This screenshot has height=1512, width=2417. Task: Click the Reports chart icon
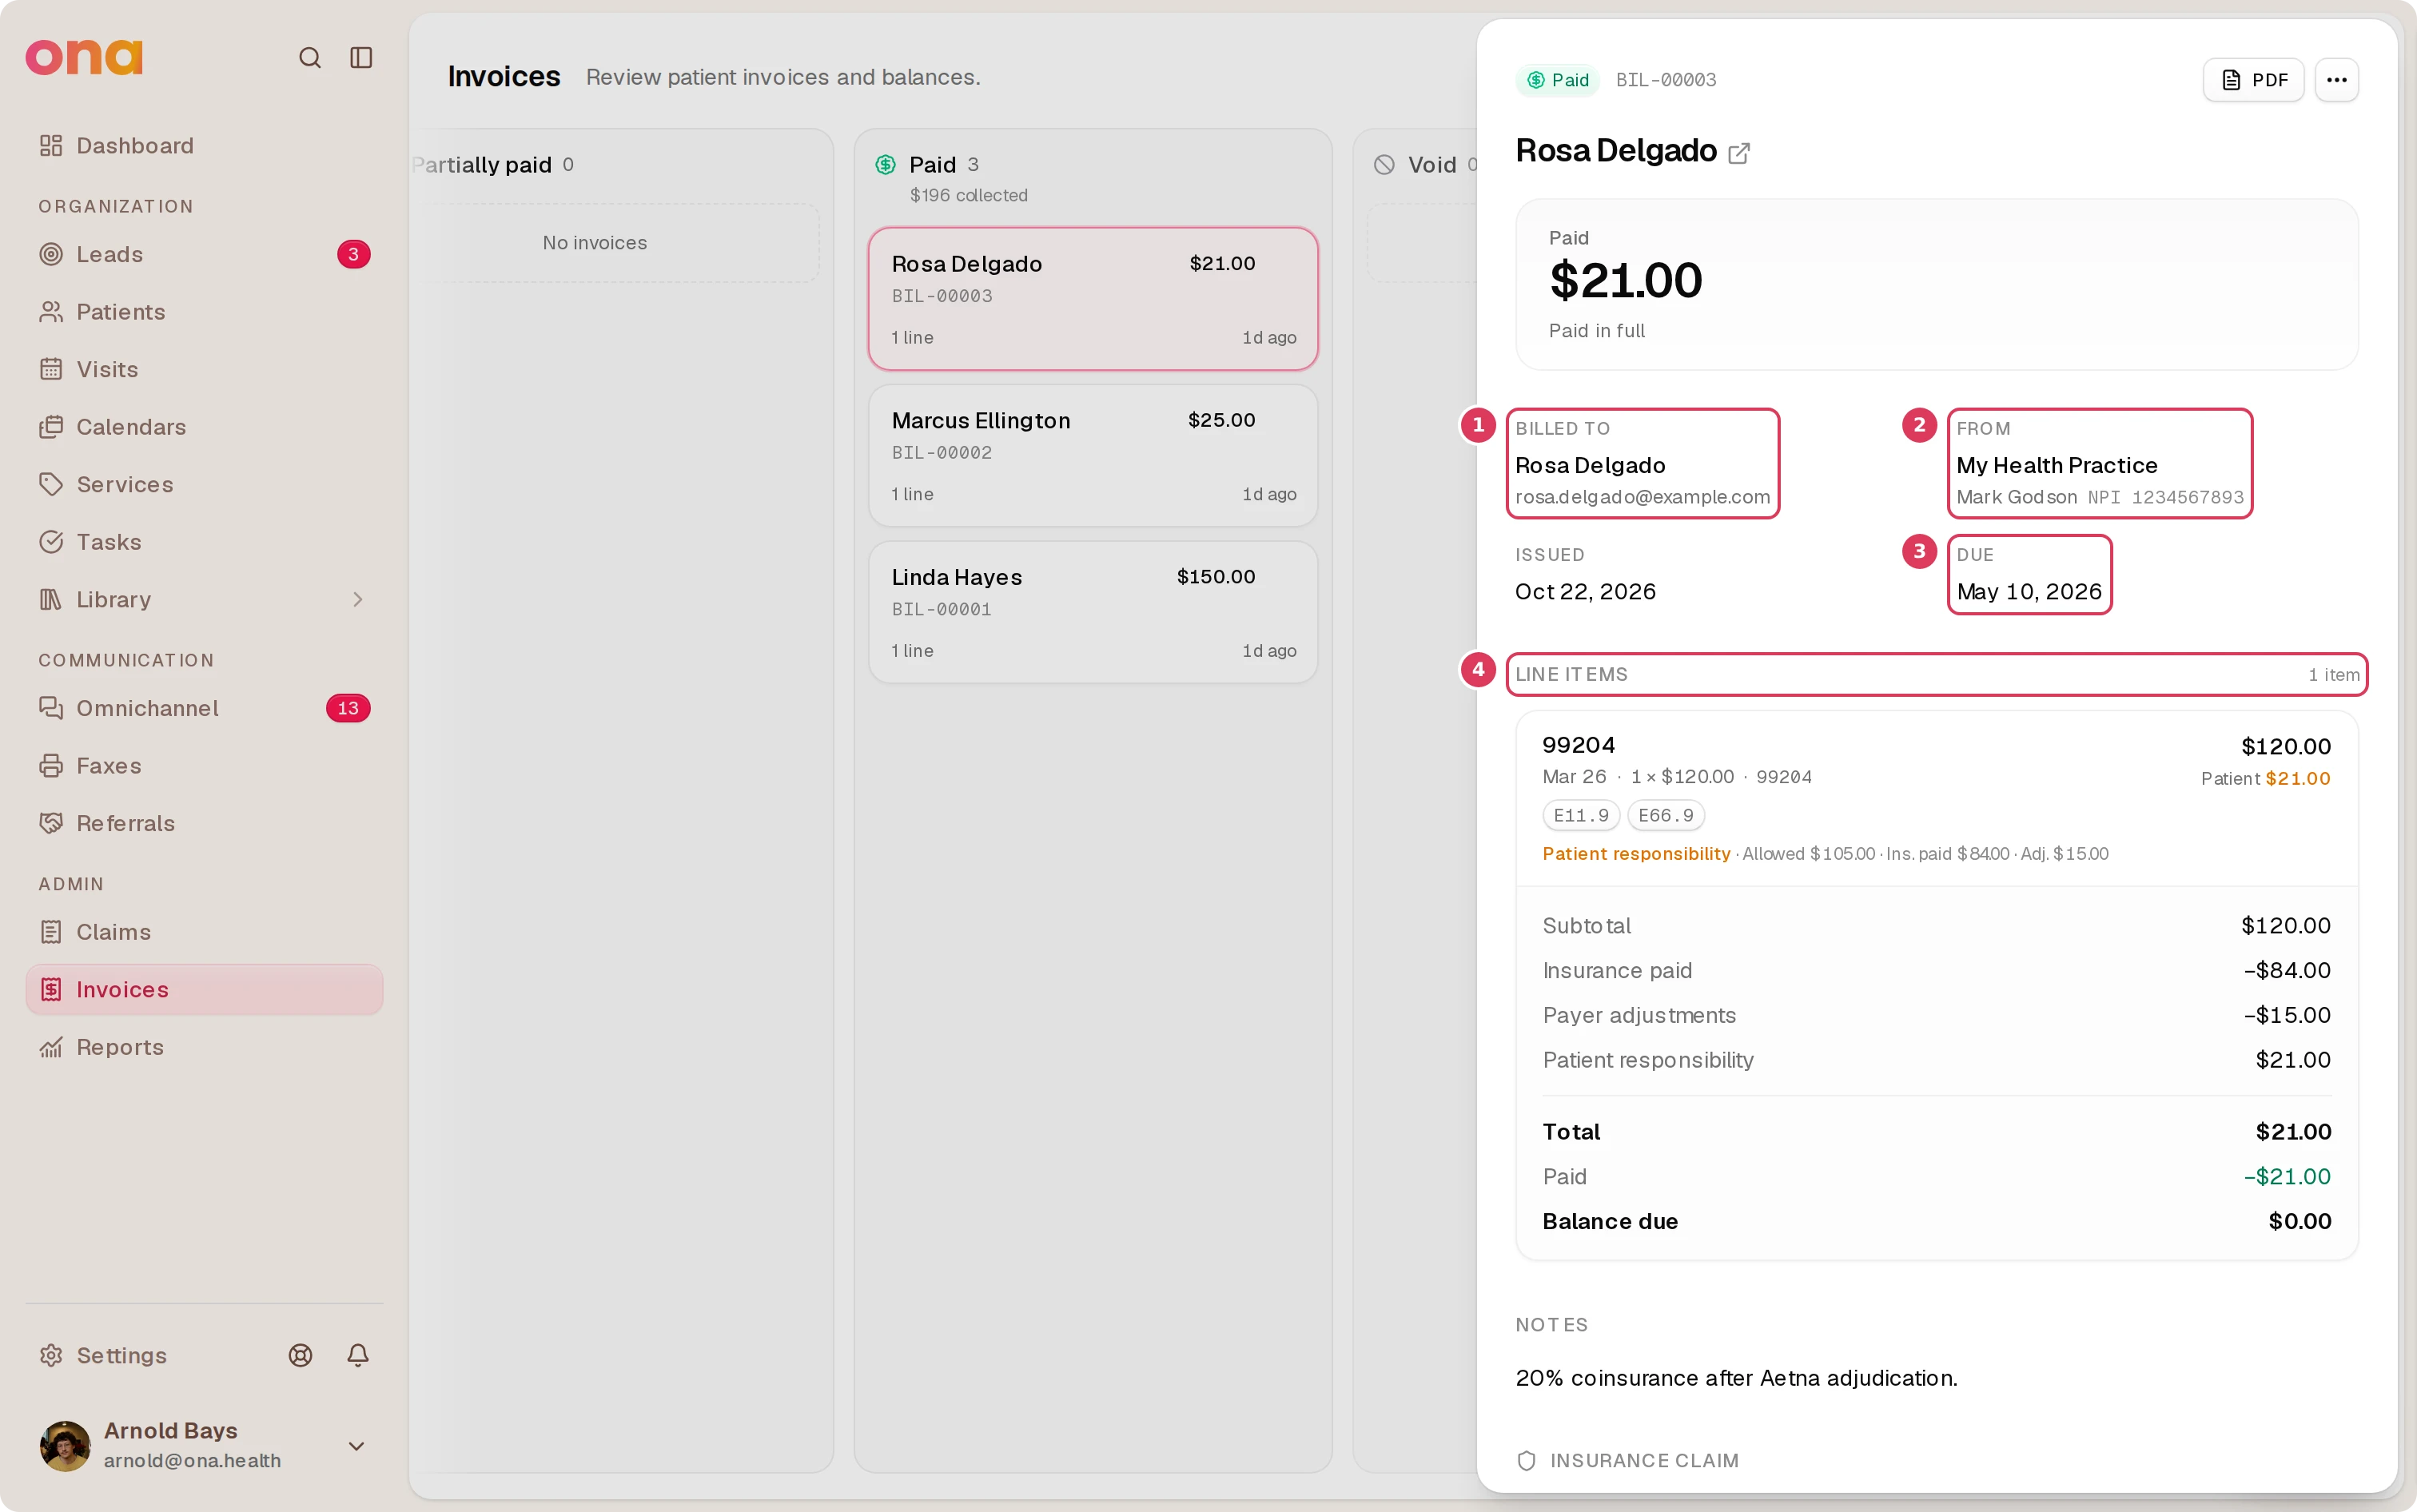click(x=51, y=1047)
